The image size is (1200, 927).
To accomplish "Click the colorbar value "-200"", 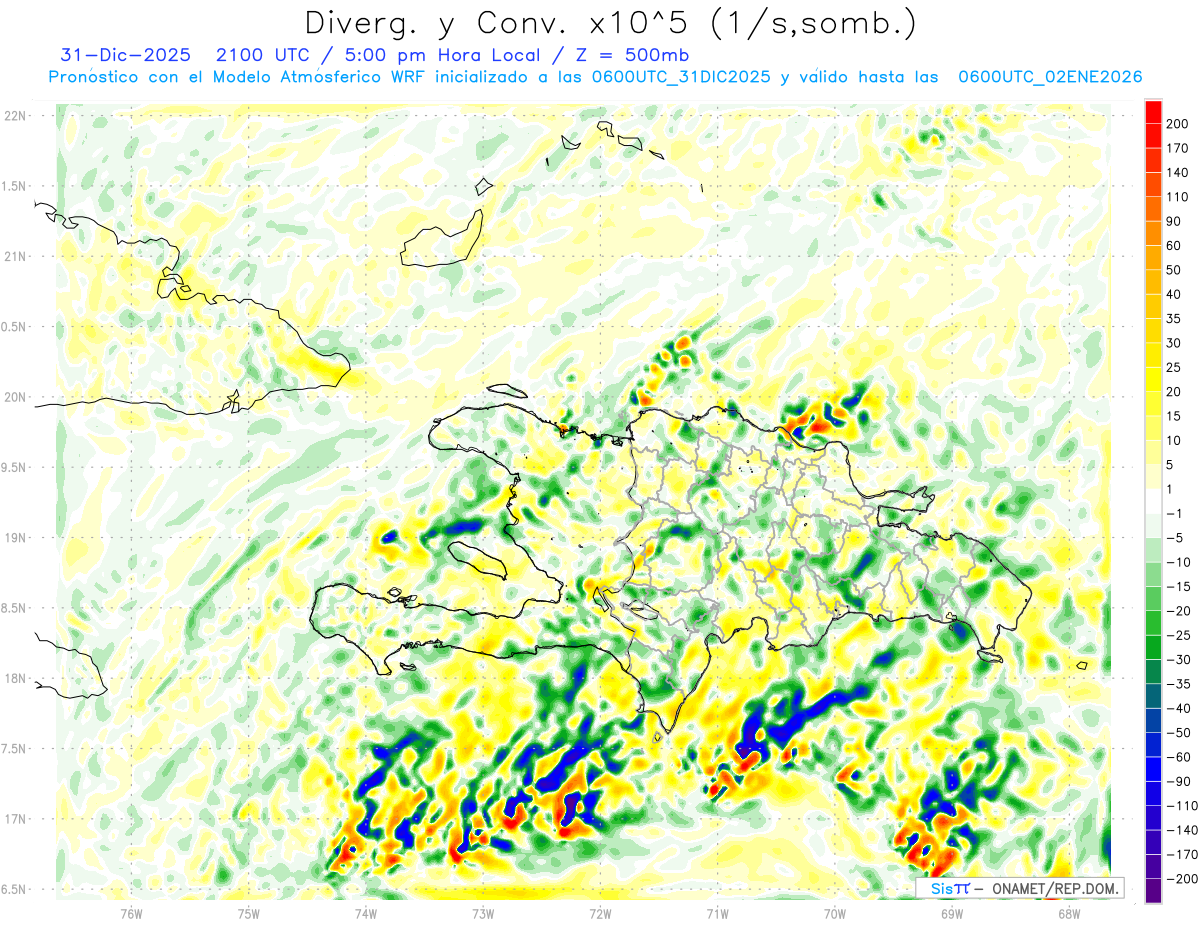I will [x=1180, y=879].
